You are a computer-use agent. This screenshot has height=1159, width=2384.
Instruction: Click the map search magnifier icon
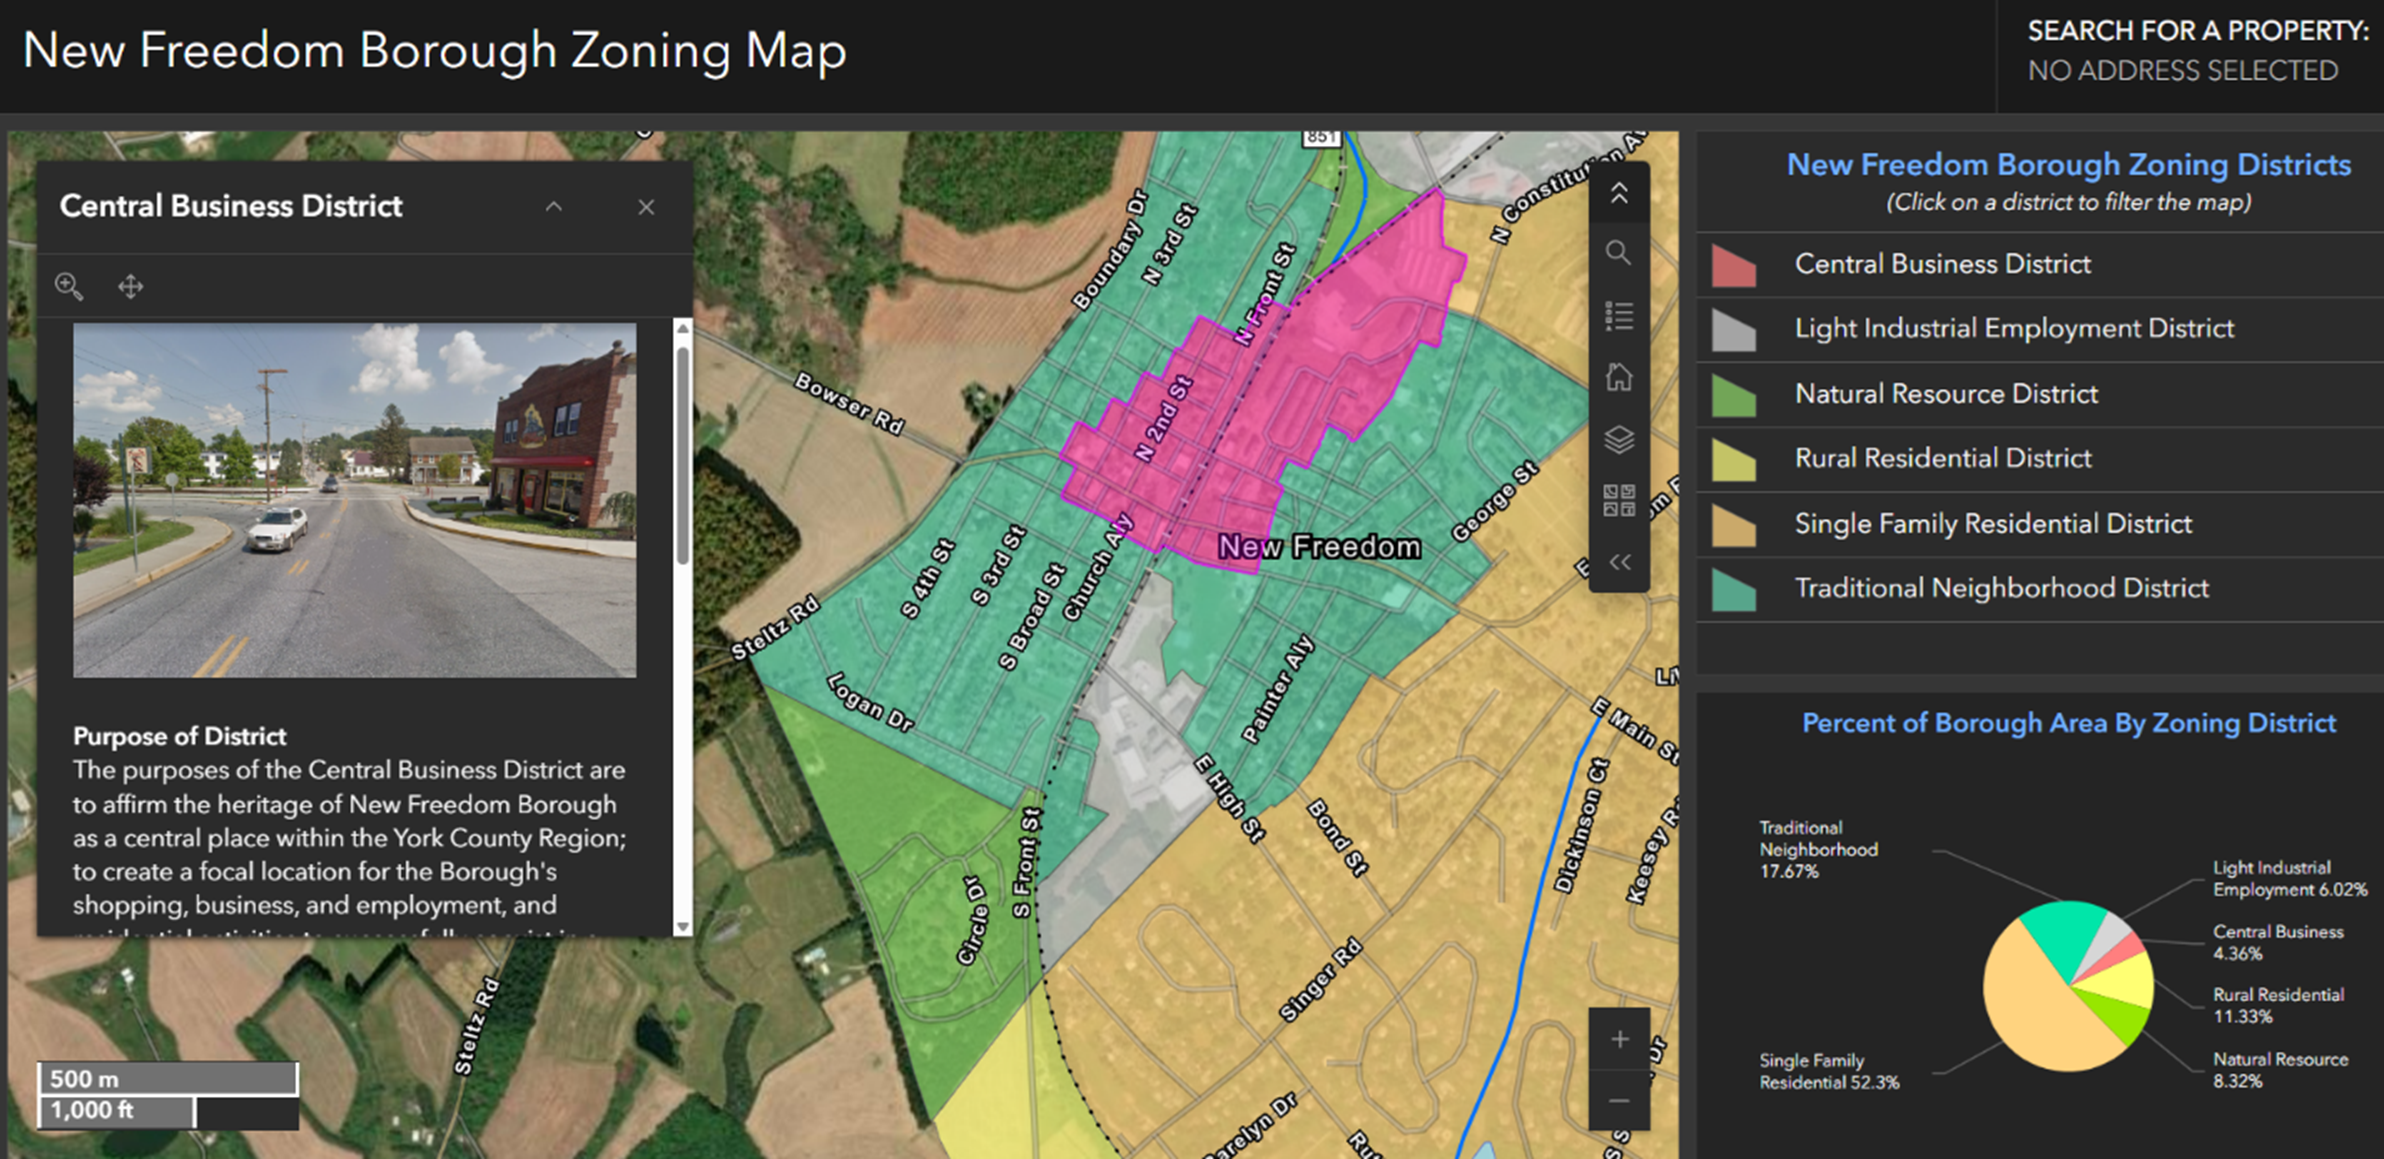[x=1618, y=253]
